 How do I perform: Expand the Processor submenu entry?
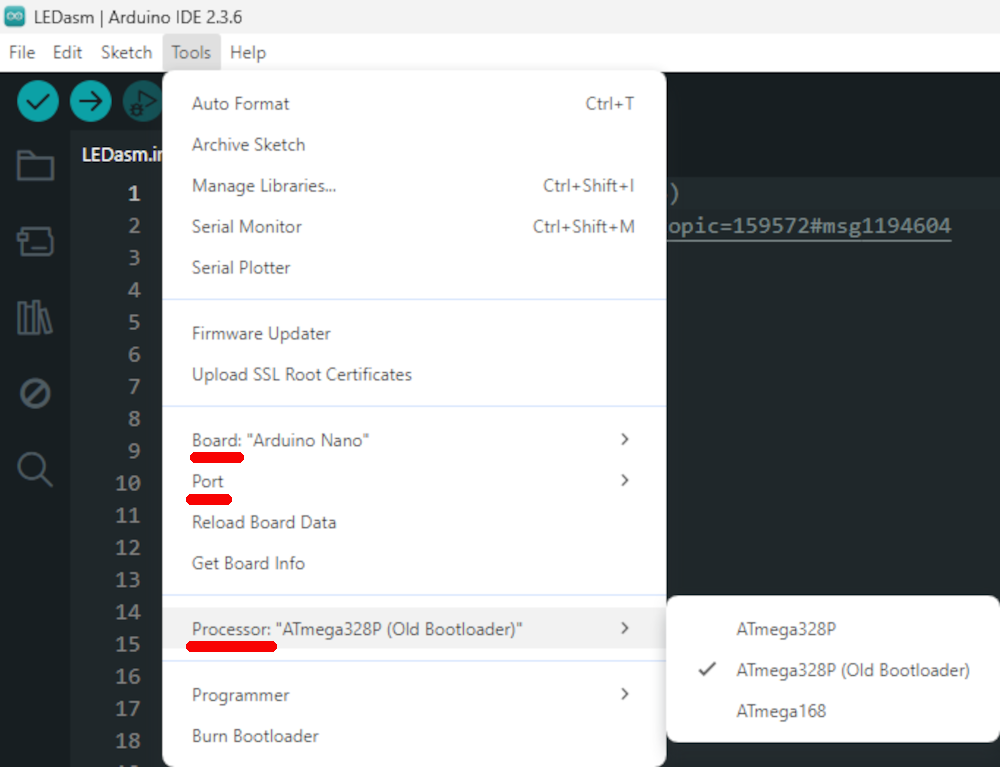(415, 629)
